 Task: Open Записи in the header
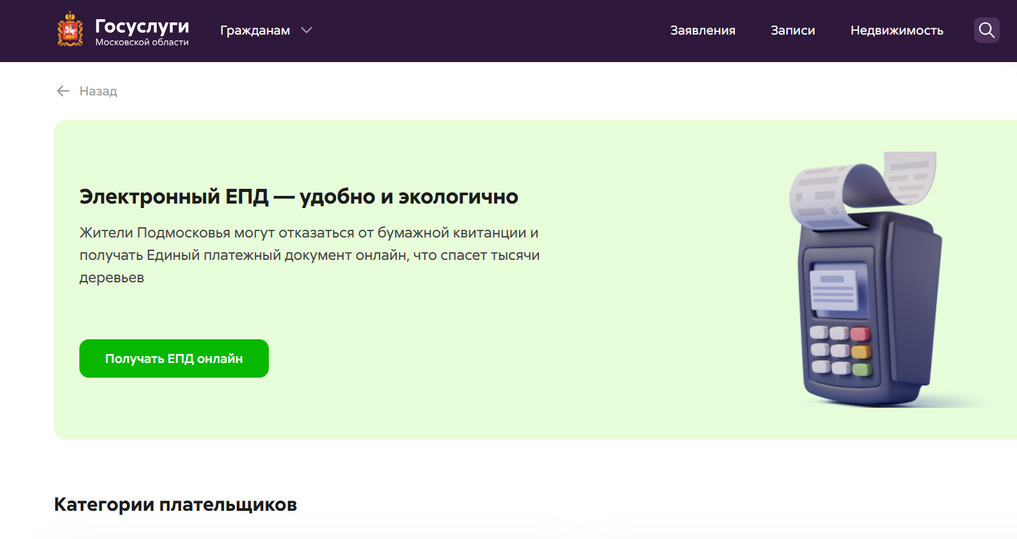793,30
